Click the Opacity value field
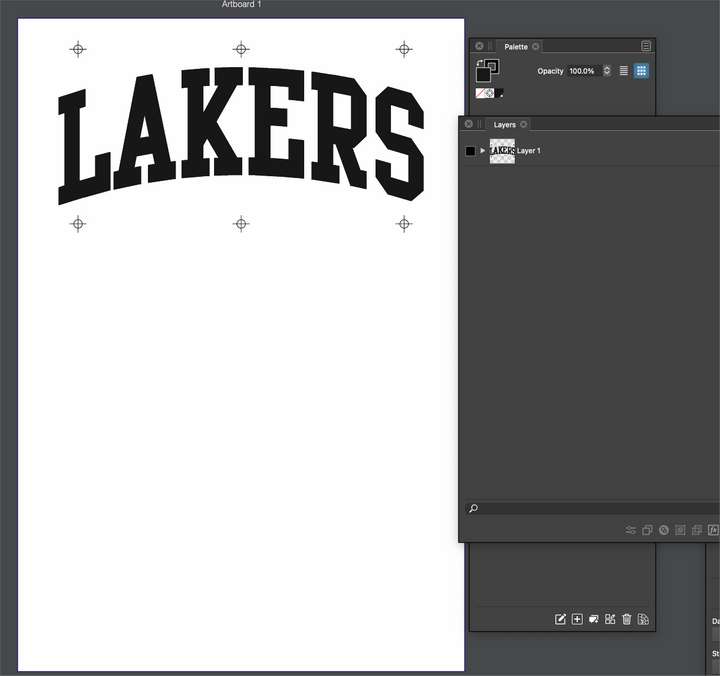 coord(582,71)
